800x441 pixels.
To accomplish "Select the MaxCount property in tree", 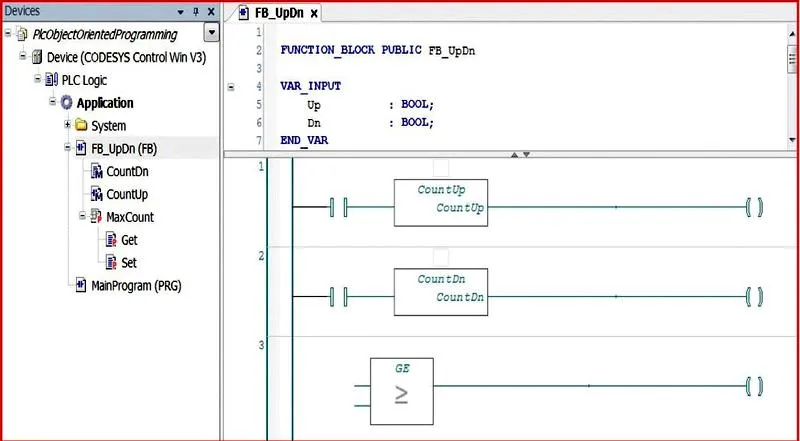I will coord(130,217).
